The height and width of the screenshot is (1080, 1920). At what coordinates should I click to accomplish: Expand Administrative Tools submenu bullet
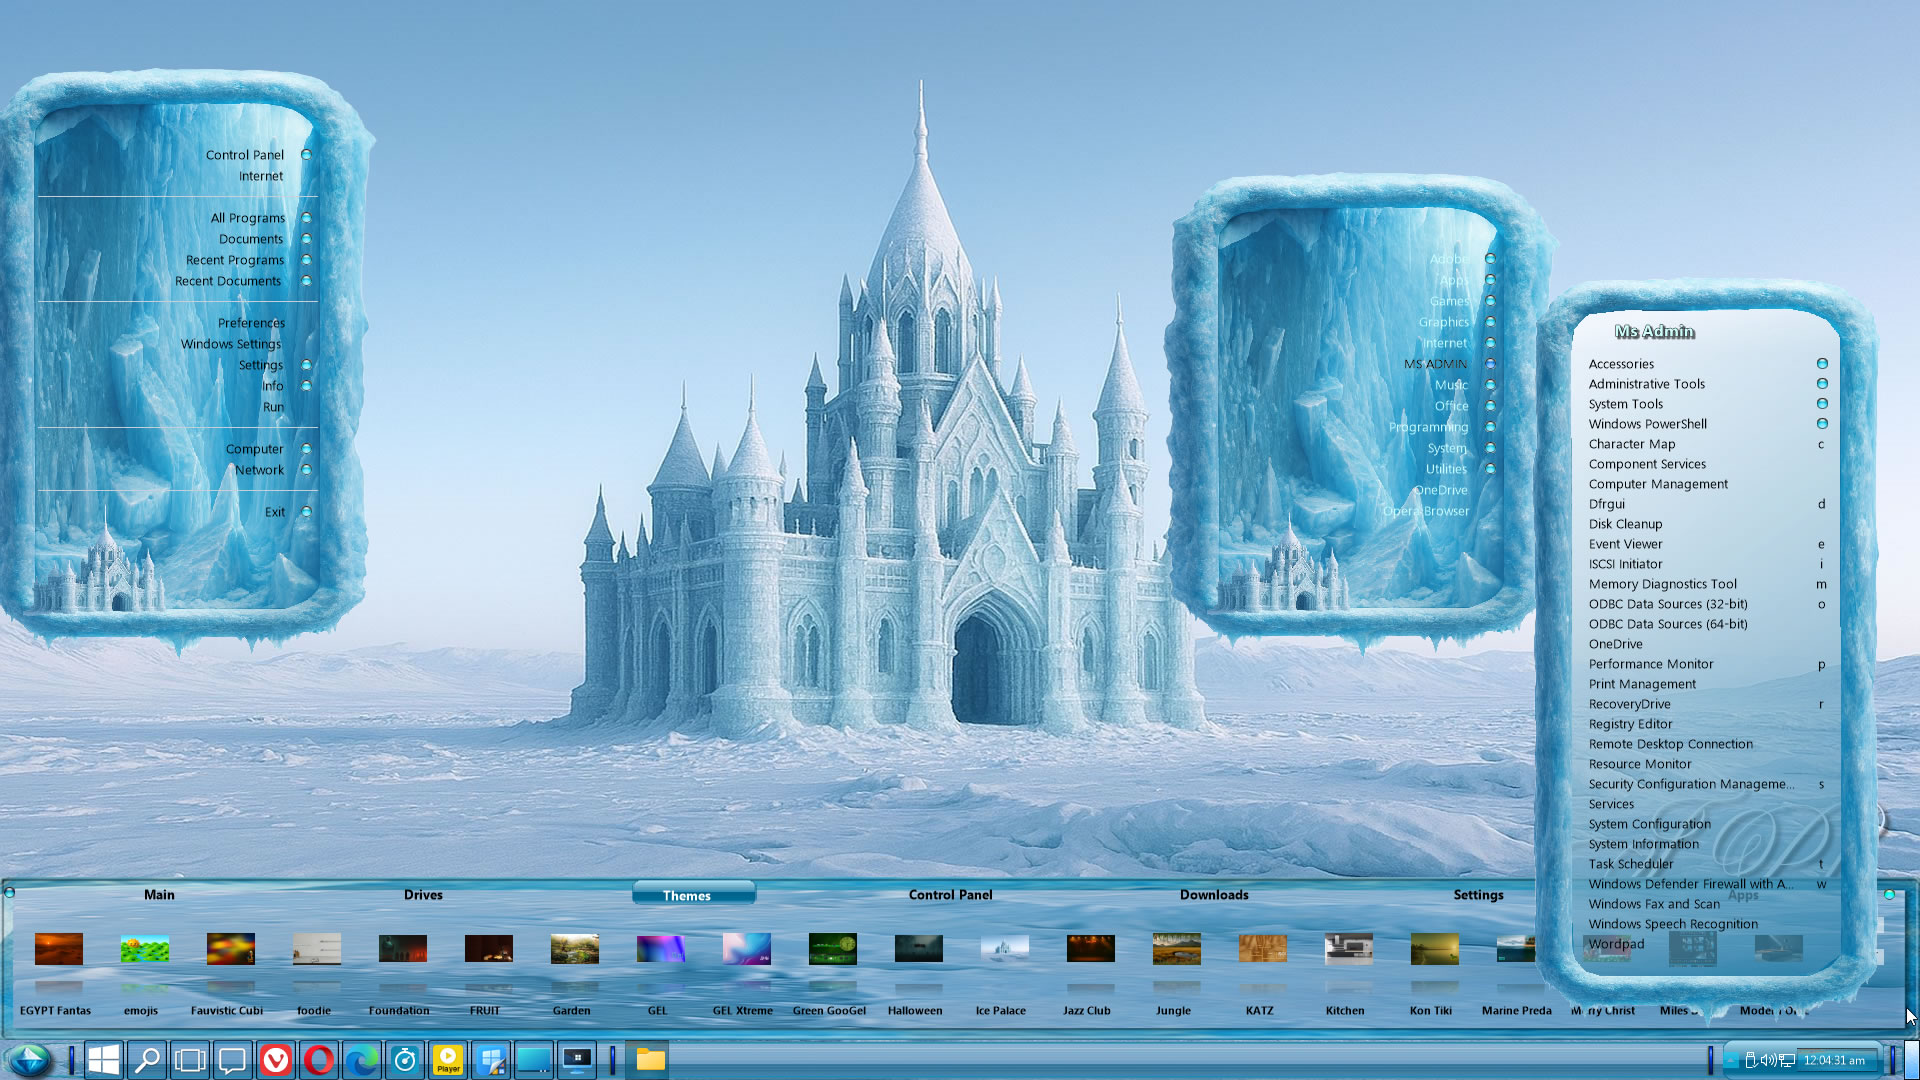(x=1822, y=384)
